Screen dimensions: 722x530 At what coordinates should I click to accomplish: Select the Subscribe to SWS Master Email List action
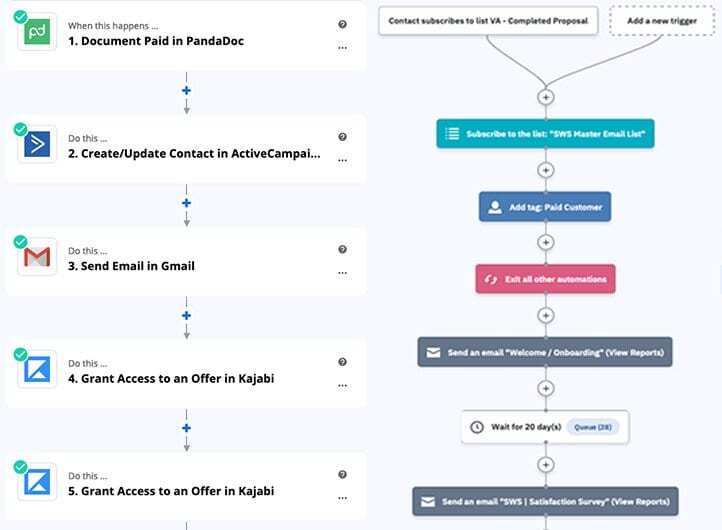(545, 134)
